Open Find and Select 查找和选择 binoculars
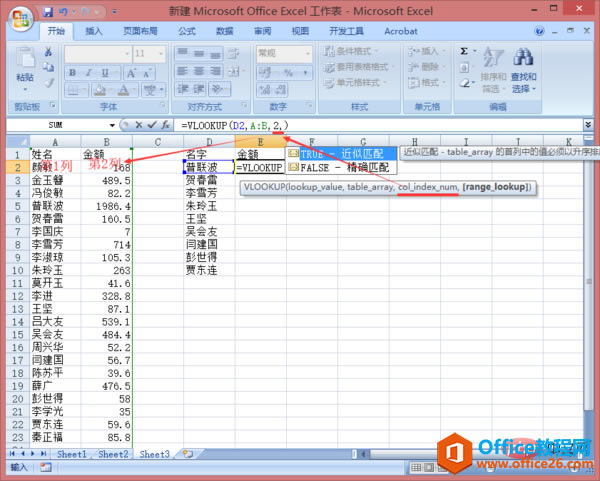This screenshot has width=600, height=481. pyautogui.click(x=523, y=70)
